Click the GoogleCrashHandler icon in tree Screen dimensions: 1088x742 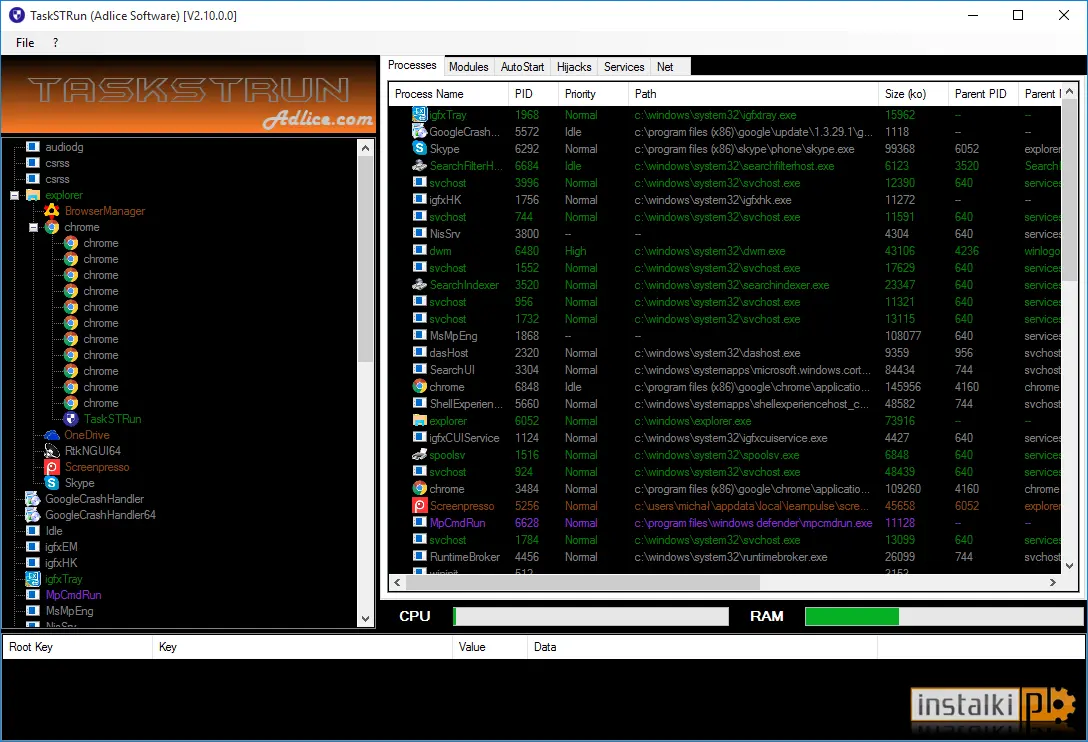33,499
